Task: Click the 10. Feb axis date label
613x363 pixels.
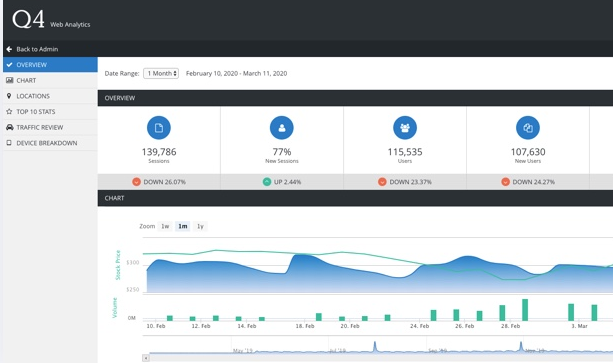Action: [x=156, y=326]
